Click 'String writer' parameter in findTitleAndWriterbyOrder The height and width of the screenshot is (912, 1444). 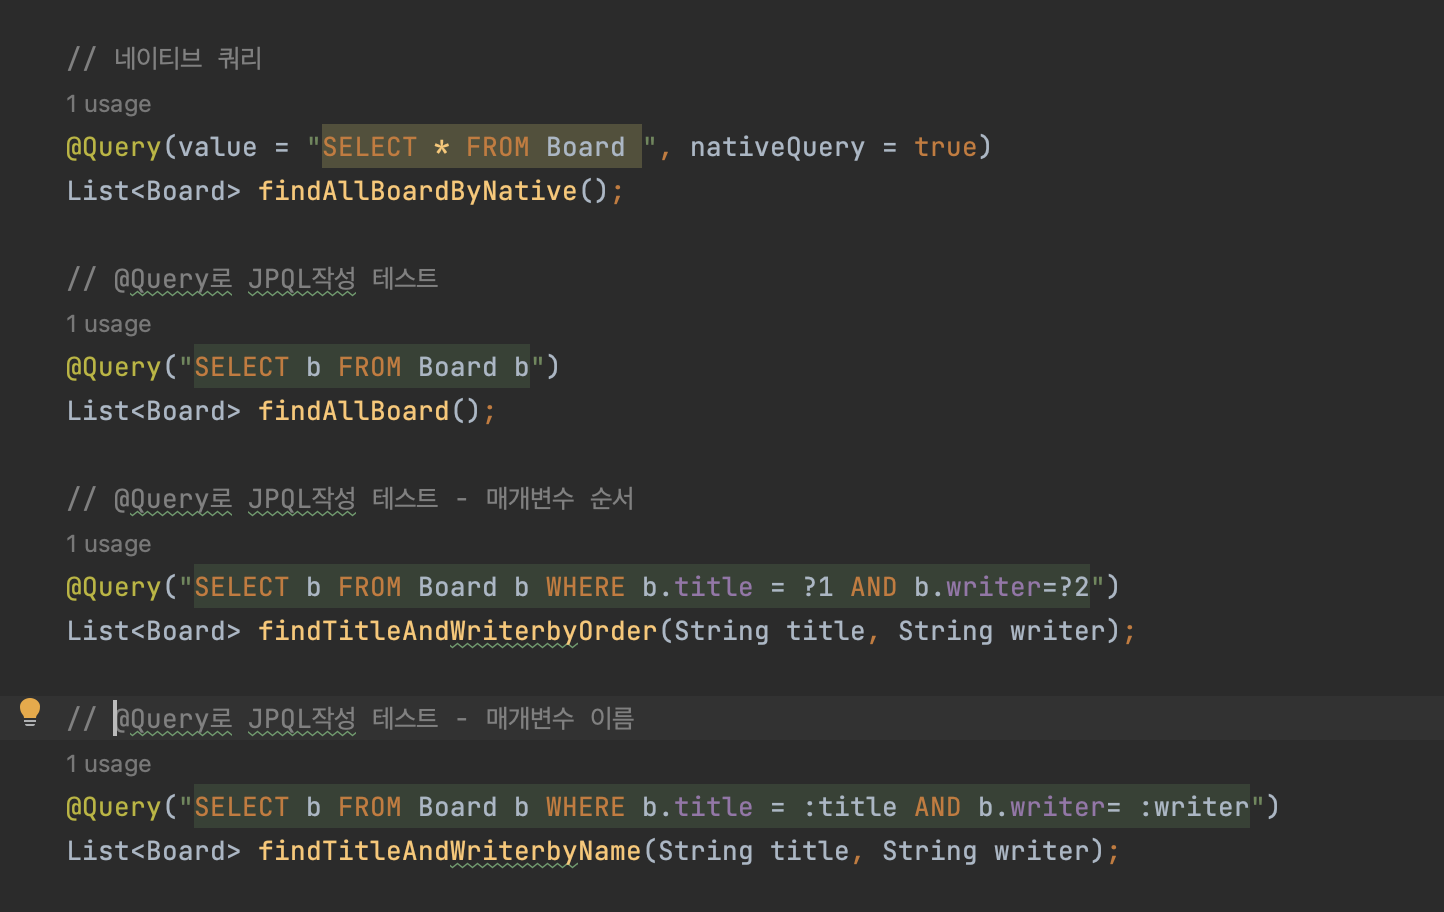(x=1001, y=631)
